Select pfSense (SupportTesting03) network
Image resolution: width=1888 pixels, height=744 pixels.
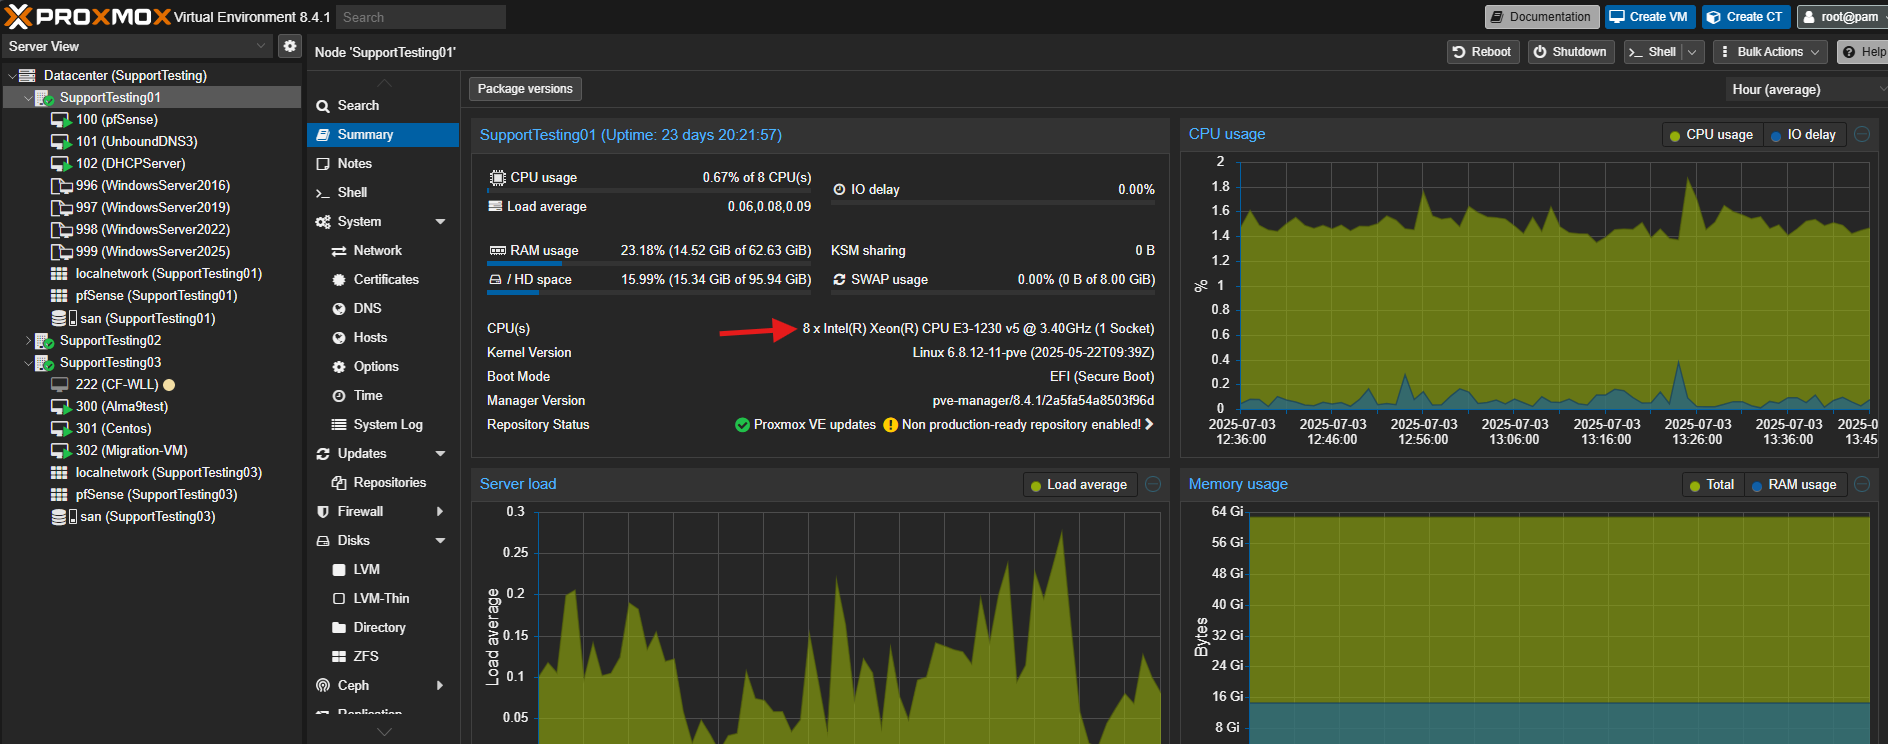point(156,494)
